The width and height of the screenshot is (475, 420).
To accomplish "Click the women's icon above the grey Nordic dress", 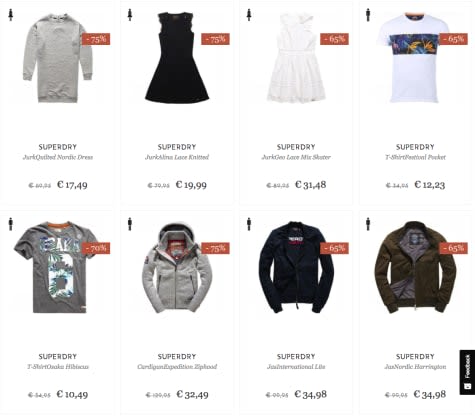I will coord(11,15).
